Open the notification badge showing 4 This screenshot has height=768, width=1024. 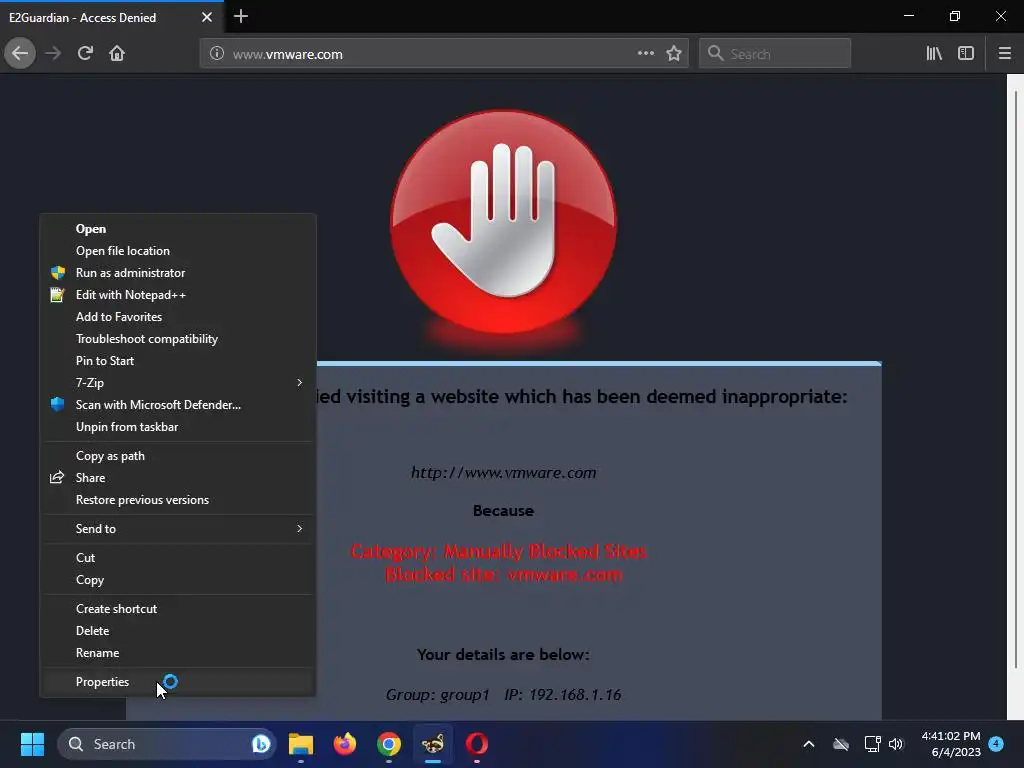pos(996,744)
